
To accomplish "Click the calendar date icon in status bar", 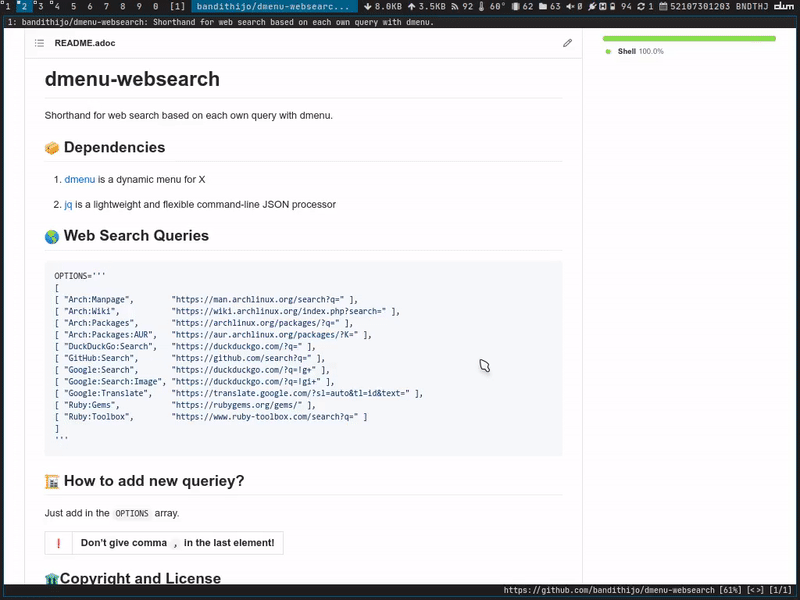I will coord(663,7).
